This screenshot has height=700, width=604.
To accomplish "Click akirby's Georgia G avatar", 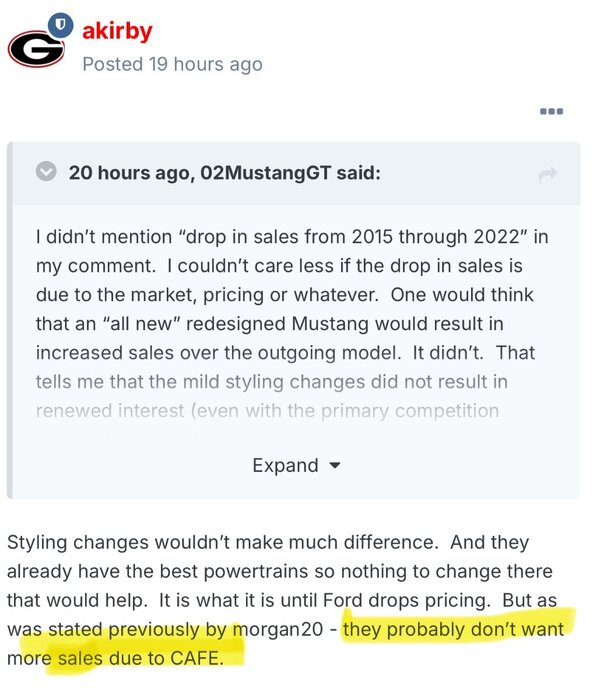I will click(34, 47).
